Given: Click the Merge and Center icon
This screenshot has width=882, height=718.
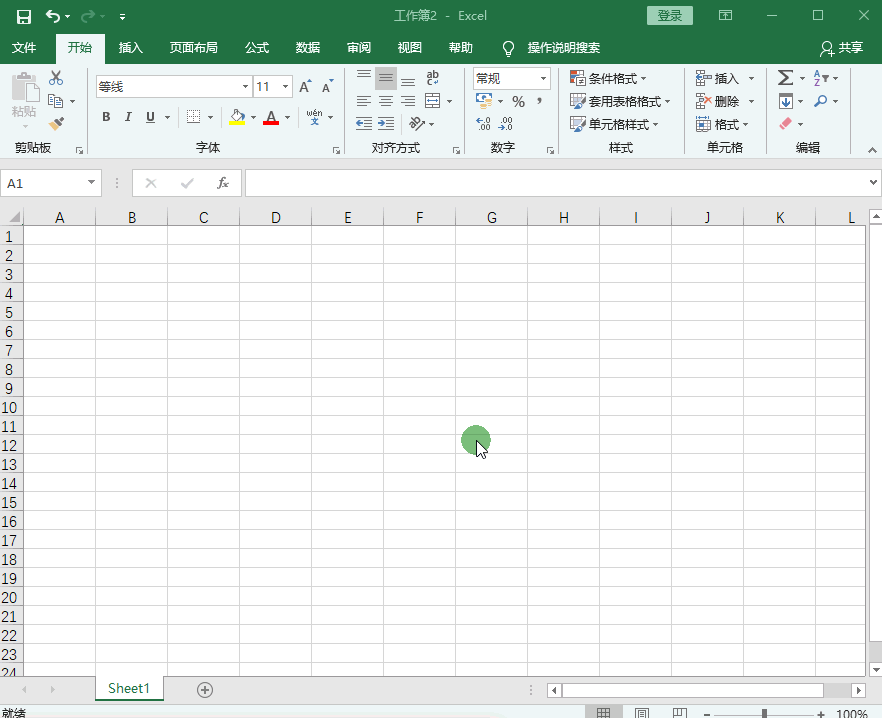Looking at the screenshot, I should pyautogui.click(x=433, y=101).
